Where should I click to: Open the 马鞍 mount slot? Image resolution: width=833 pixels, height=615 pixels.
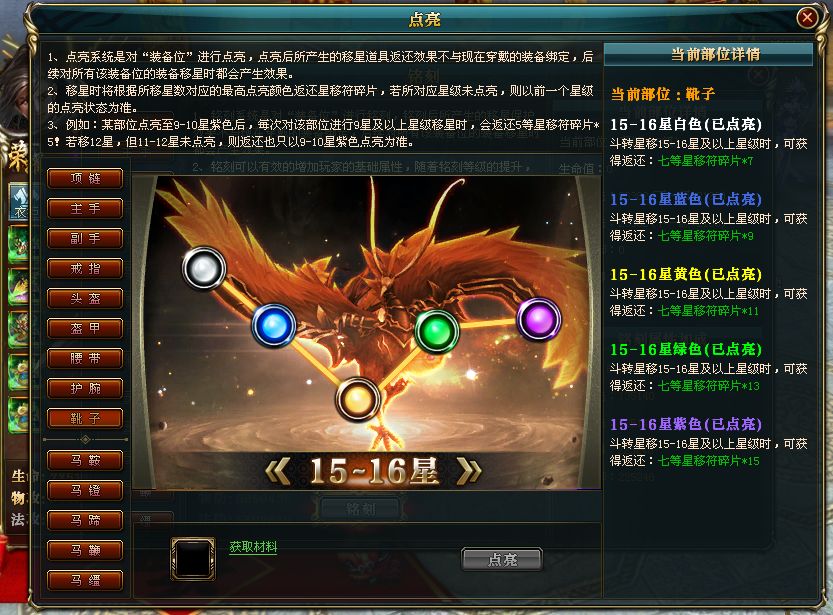click(85, 460)
